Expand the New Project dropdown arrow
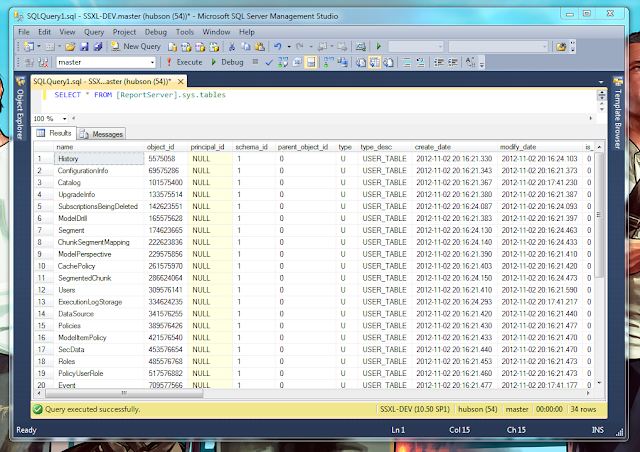Screen dimensions: 640x452 tap(39, 47)
